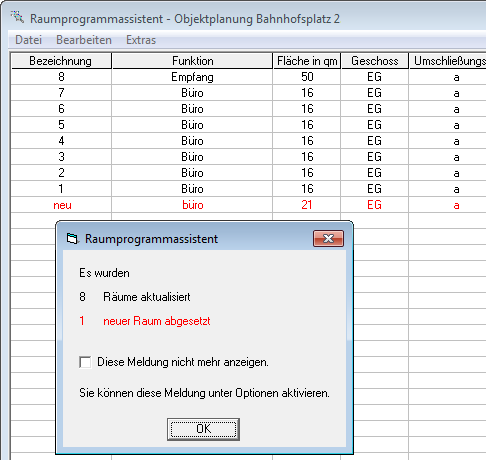Select the row with Bezeichnung 5

(248, 125)
